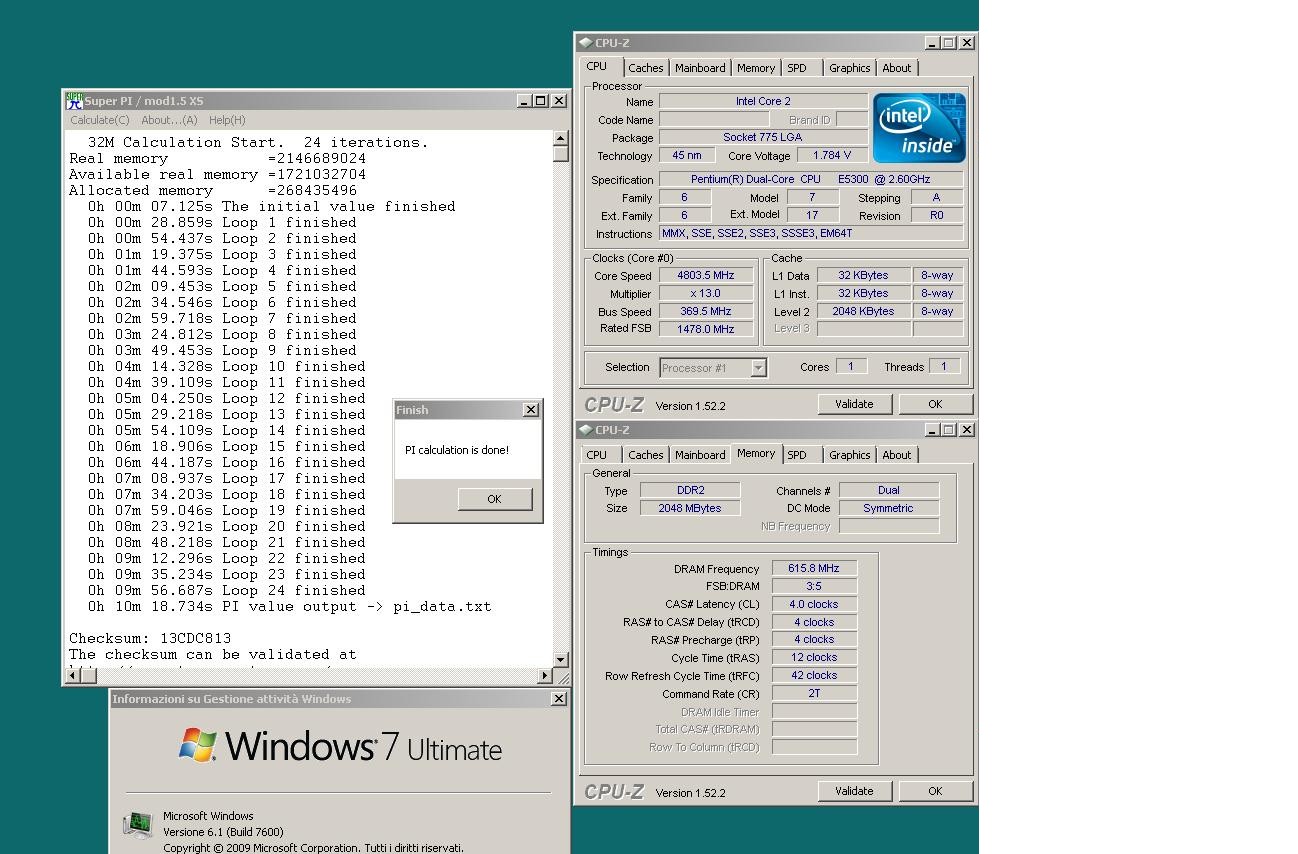
Task: Click the Channels # value Dual
Action: tap(889, 491)
